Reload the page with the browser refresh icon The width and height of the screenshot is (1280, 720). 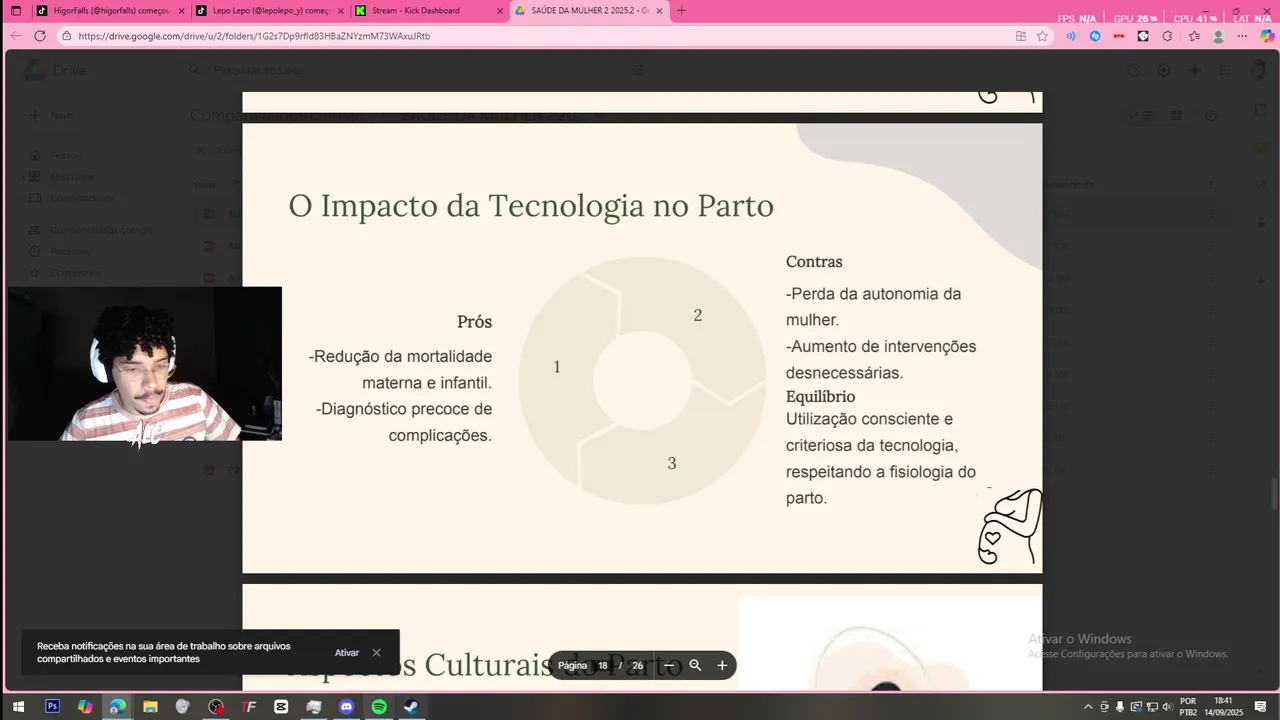point(40,36)
